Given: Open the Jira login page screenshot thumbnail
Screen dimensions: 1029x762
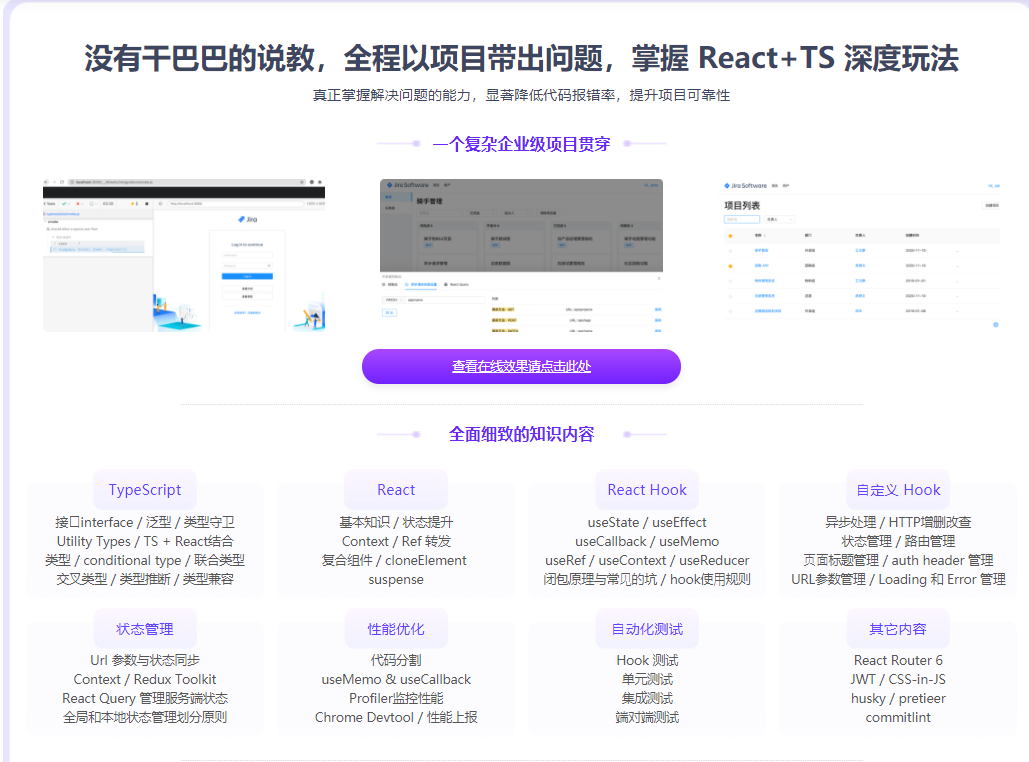Looking at the screenshot, I should pyautogui.click(x=183, y=256).
